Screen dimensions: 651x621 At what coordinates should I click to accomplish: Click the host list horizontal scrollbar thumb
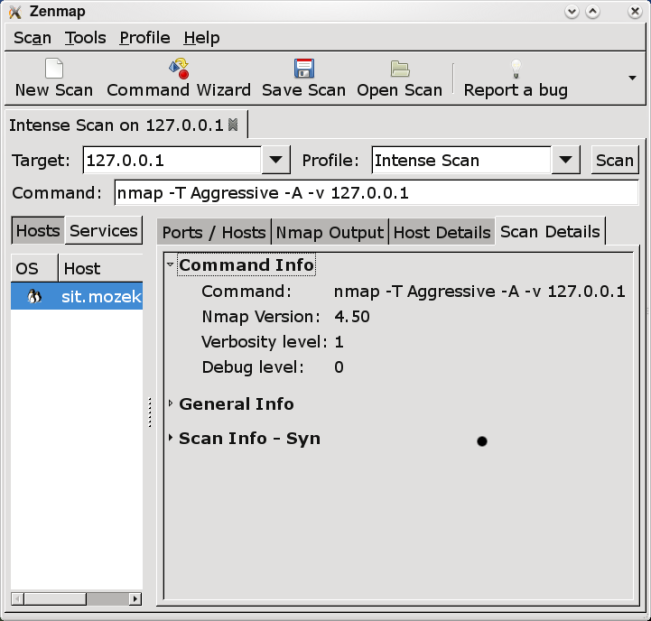(x=55, y=599)
